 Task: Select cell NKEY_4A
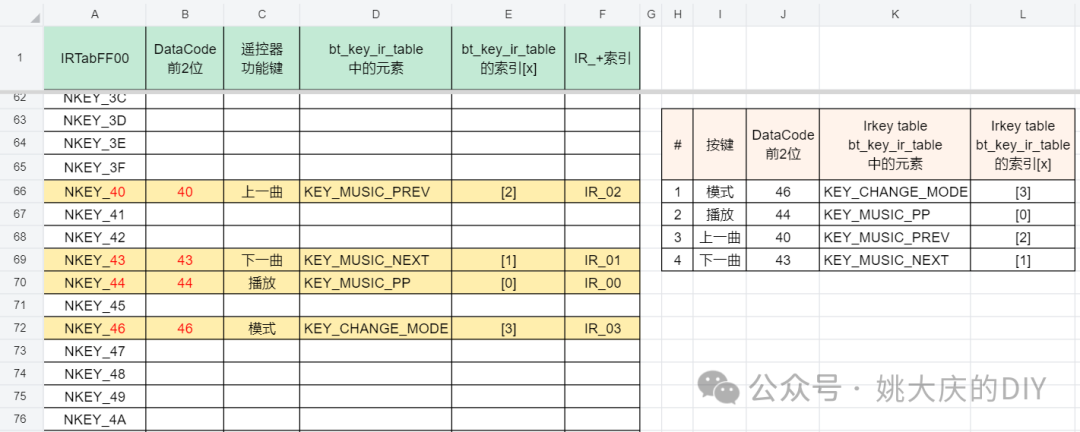[x=94, y=420]
